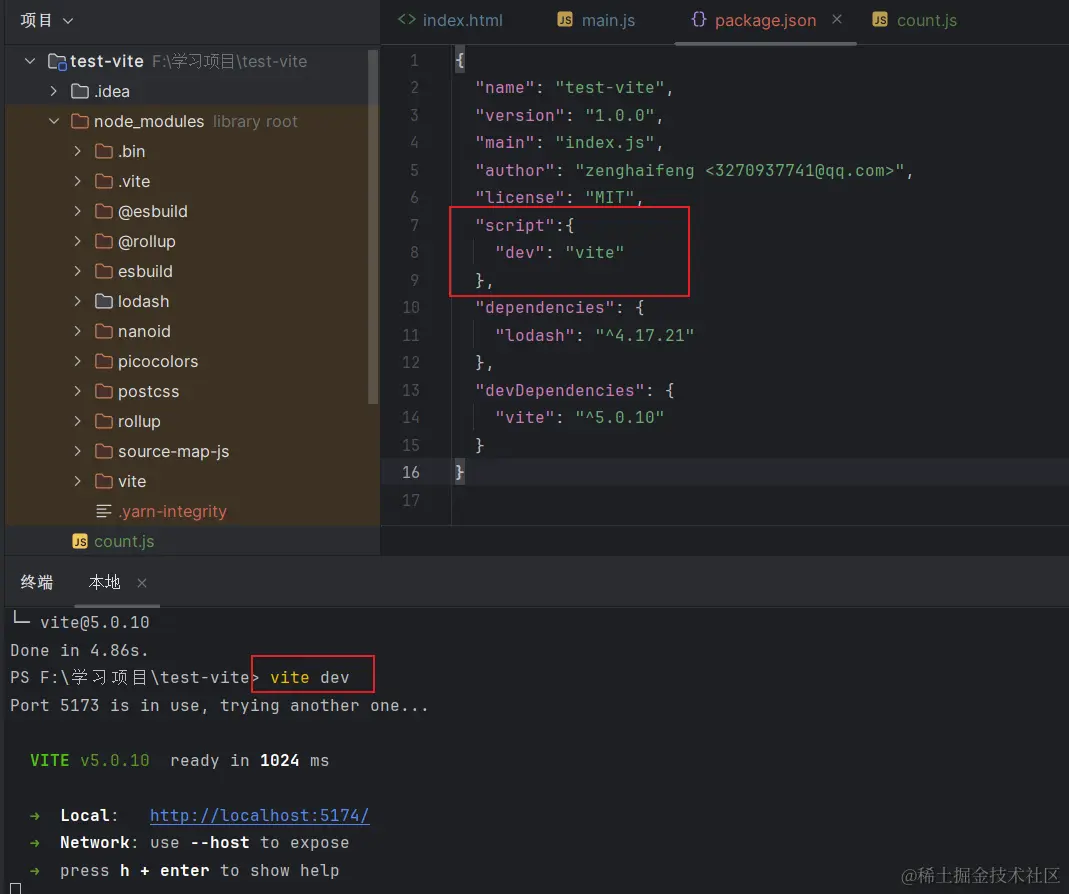
Task: Expand the nanoid folder
Action: point(78,331)
